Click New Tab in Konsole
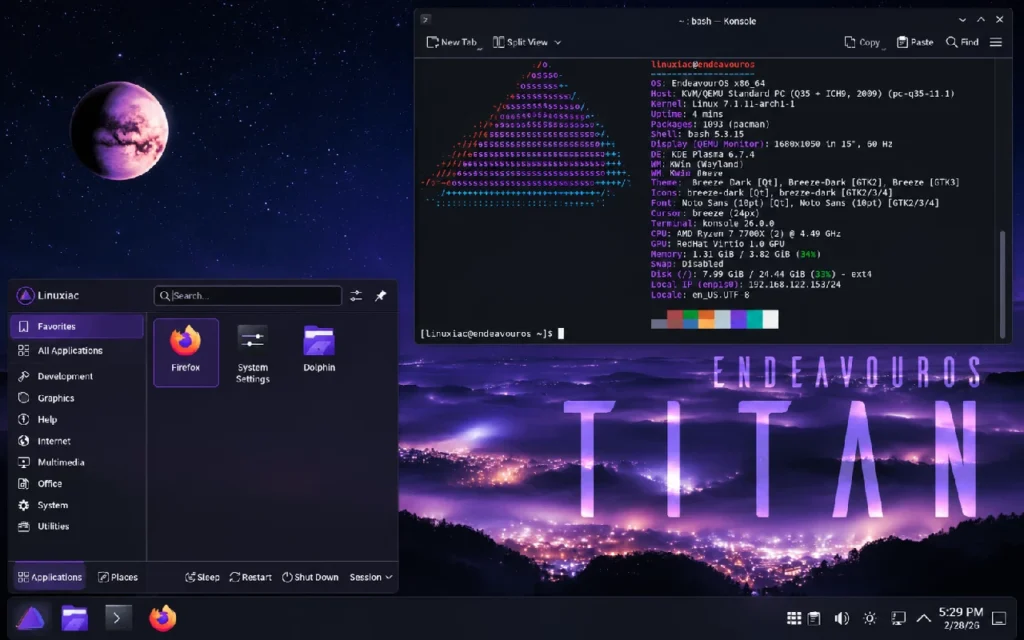The image size is (1024, 640). point(453,42)
